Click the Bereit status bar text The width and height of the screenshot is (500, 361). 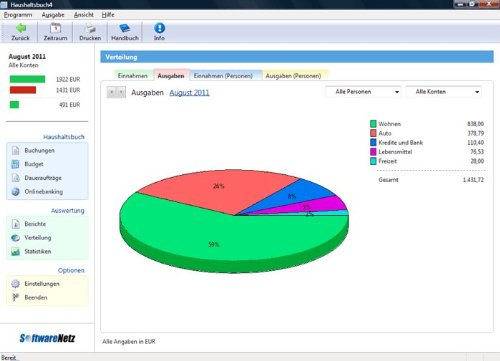coord(8,357)
